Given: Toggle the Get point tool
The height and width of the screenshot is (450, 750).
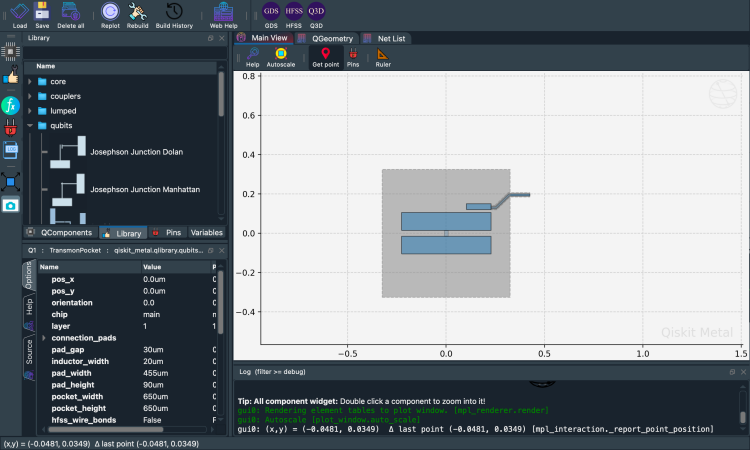Looking at the screenshot, I should point(326,57).
